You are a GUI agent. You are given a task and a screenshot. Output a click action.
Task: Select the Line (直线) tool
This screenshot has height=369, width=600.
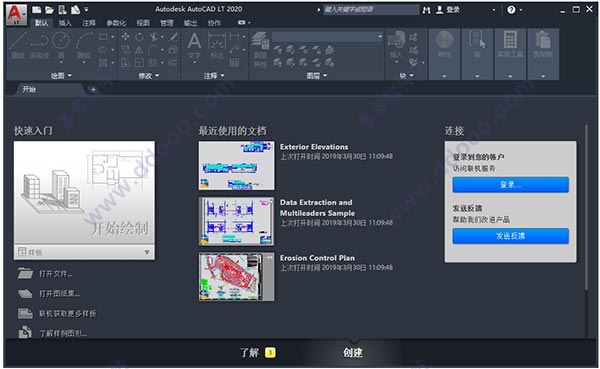coord(18,45)
